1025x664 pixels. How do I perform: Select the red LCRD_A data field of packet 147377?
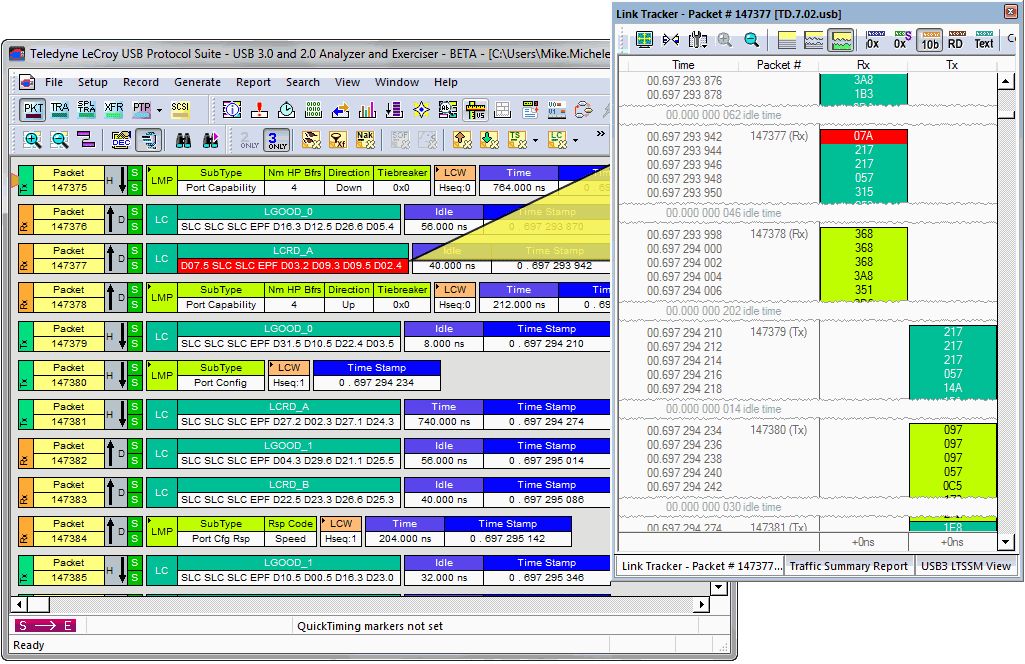click(291, 266)
